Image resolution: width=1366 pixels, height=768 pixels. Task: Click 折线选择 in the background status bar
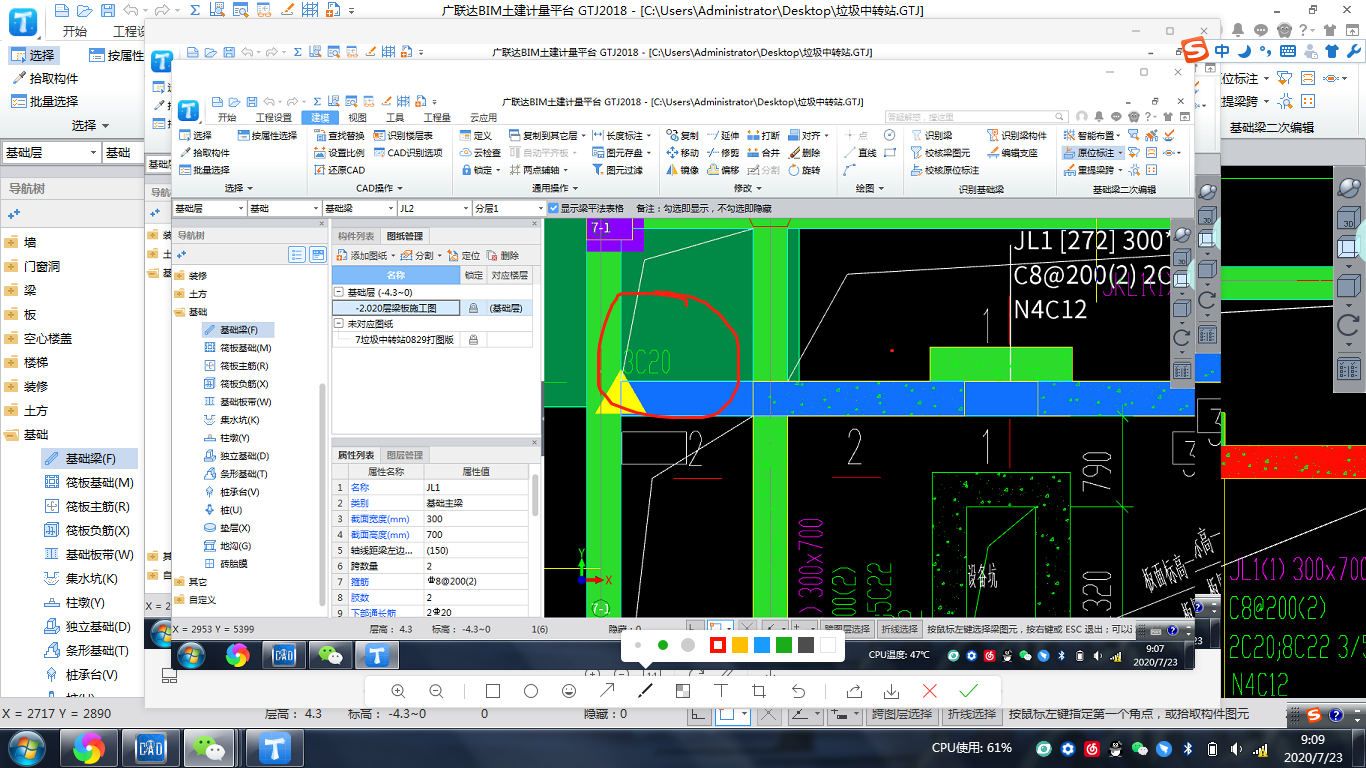tap(971, 714)
